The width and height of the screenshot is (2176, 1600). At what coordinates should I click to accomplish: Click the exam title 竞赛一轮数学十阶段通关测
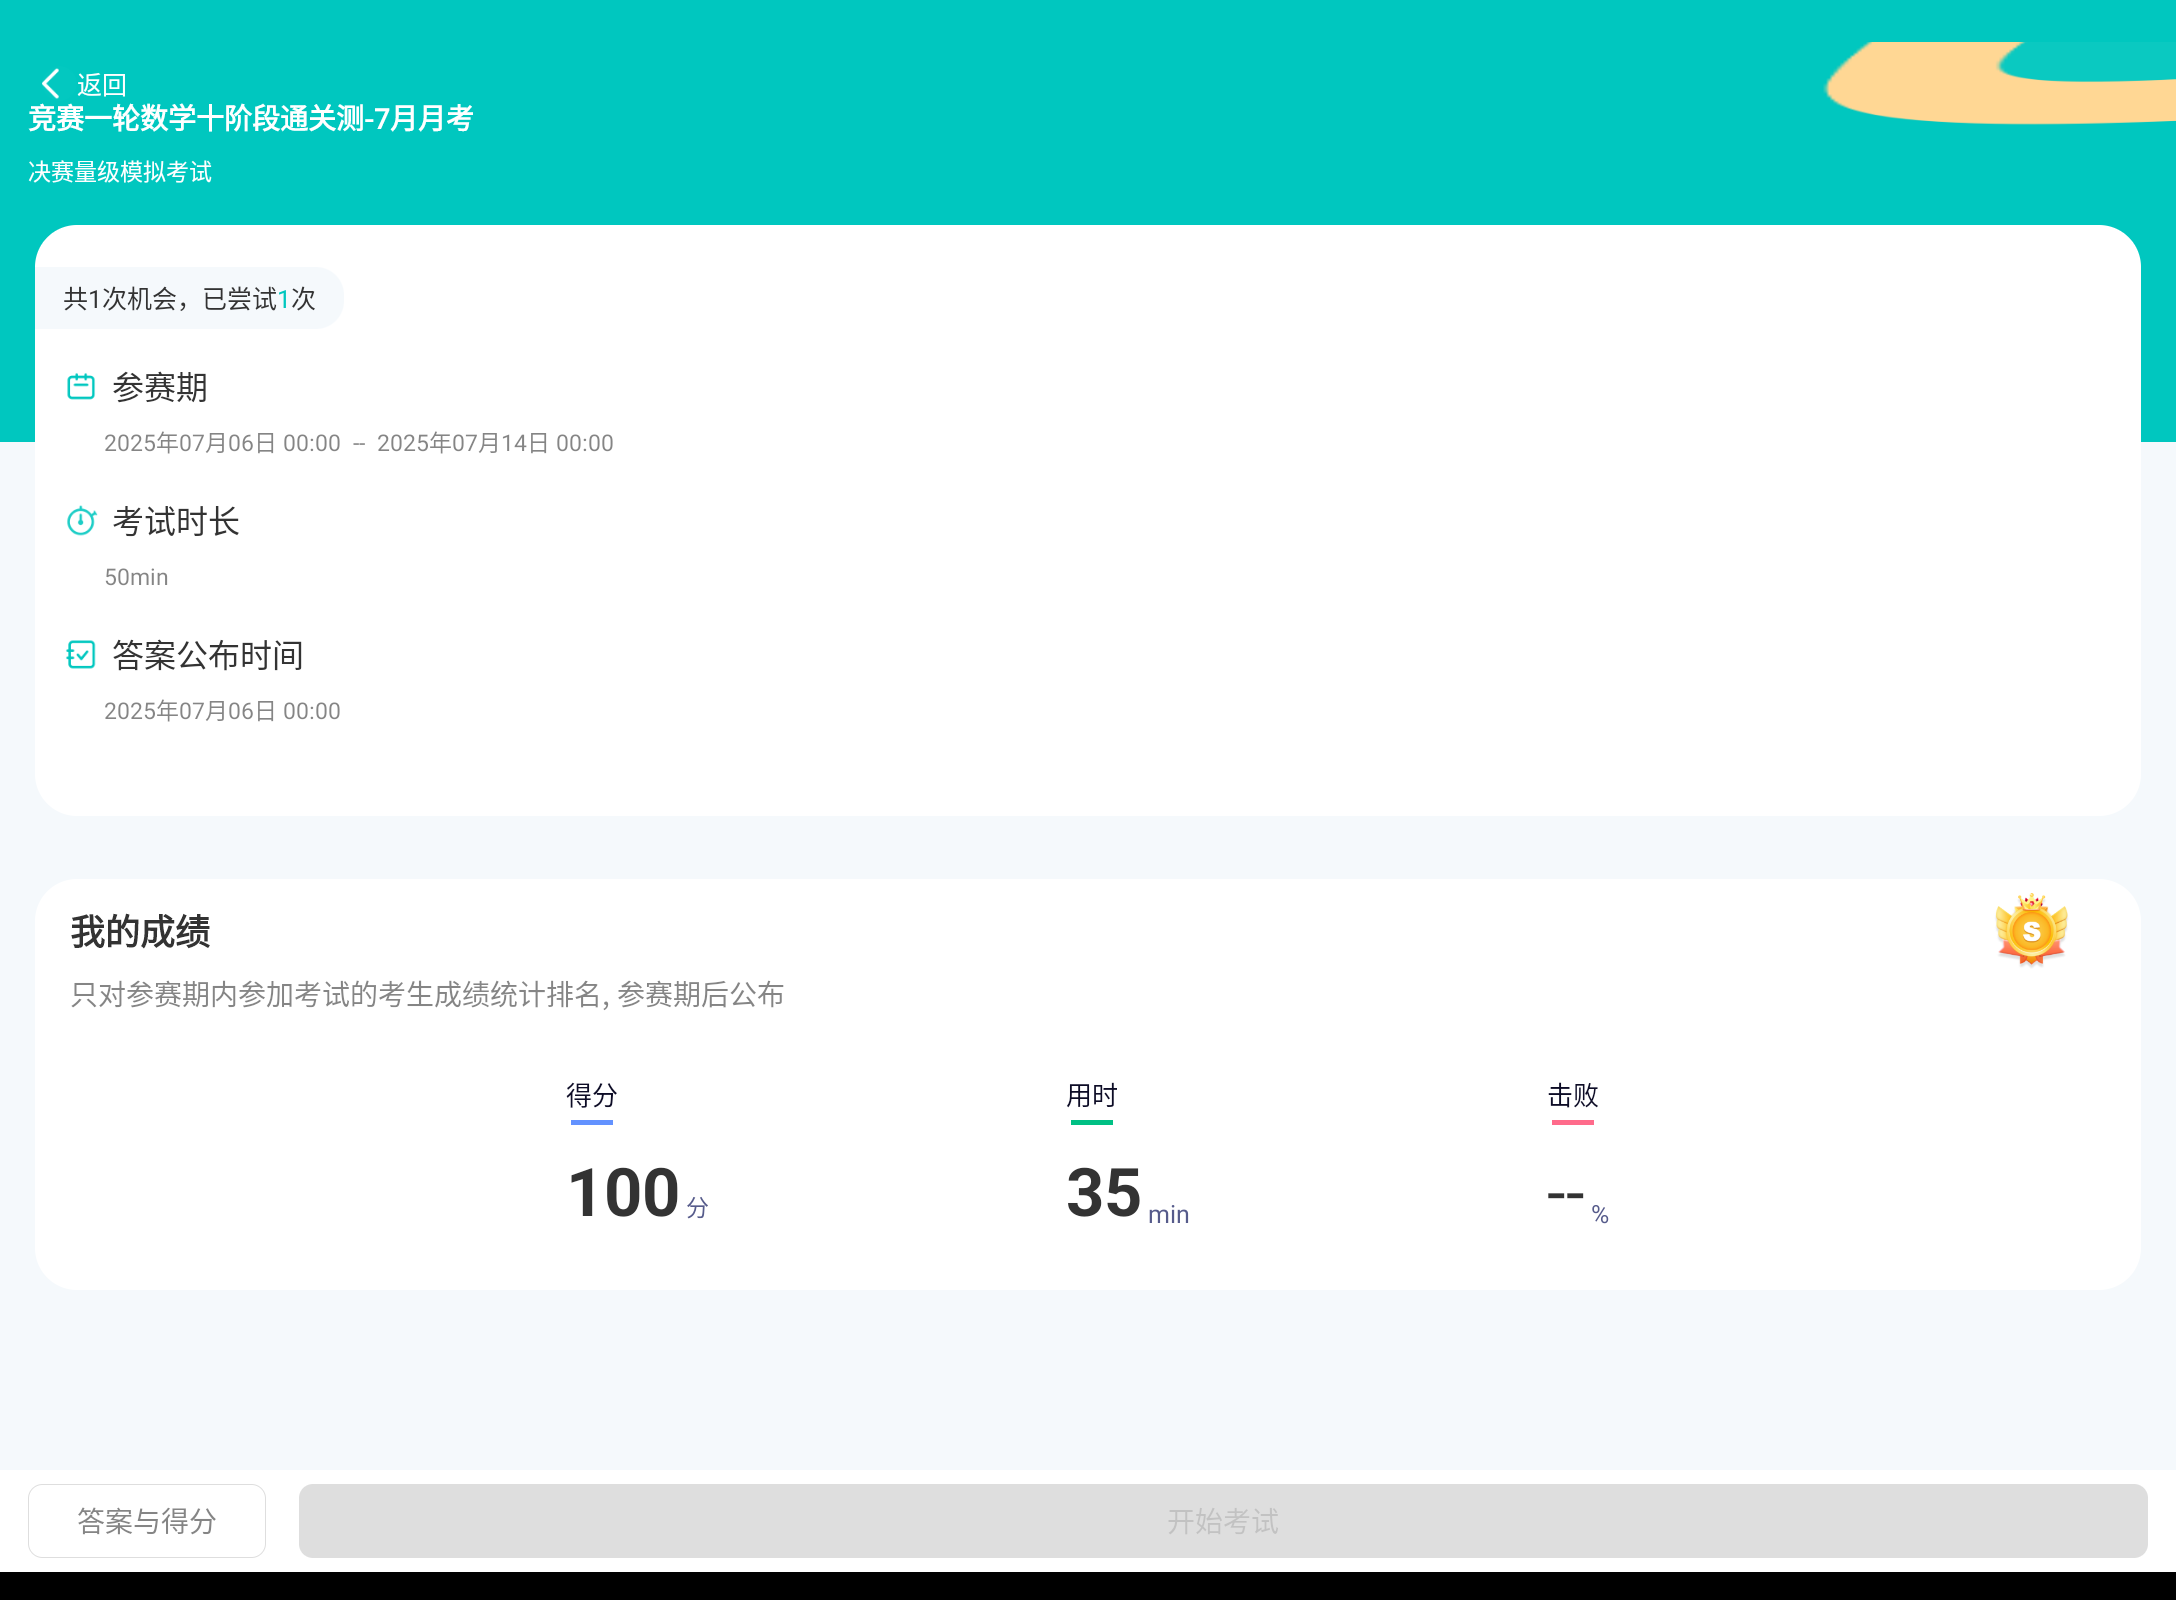click(x=251, y=119)
